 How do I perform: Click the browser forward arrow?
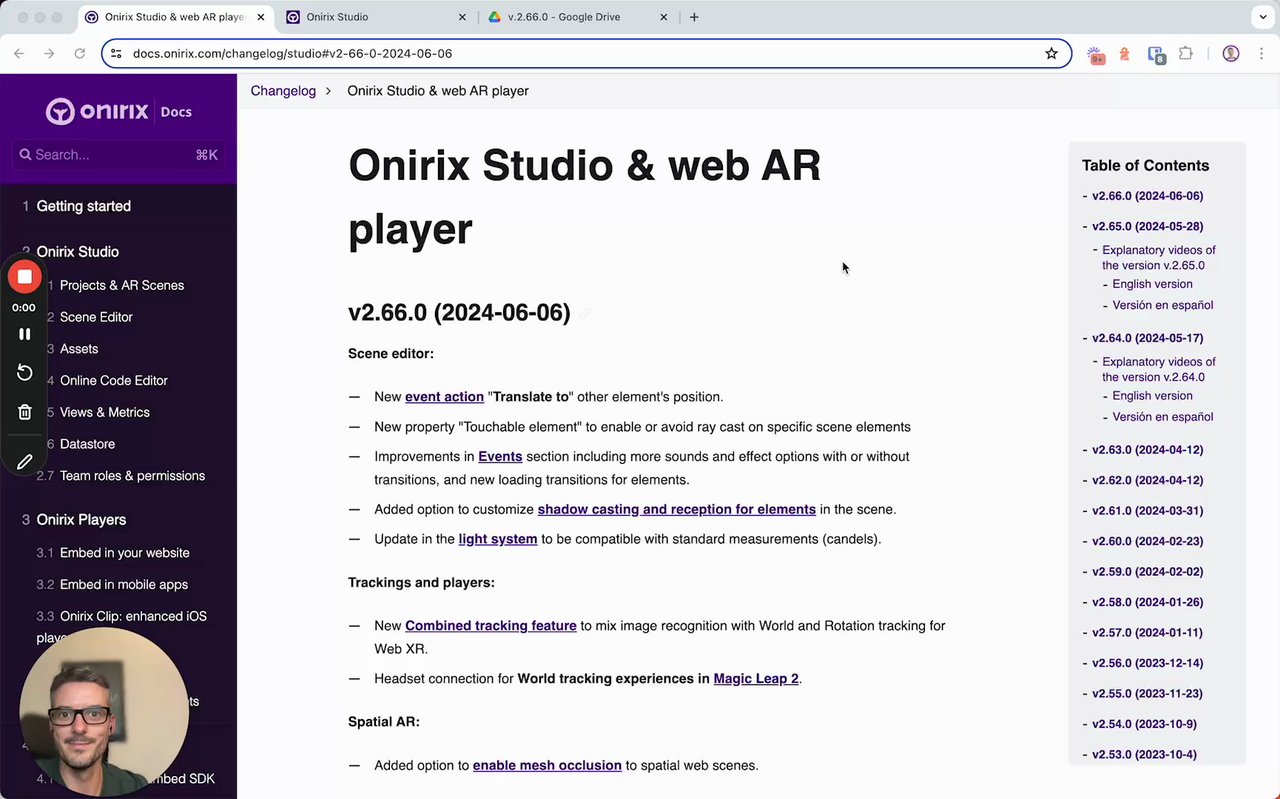tap(49, 53)
